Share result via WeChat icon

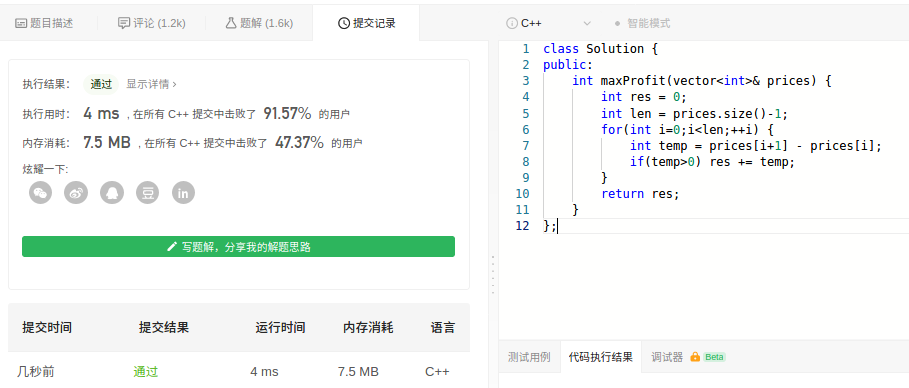tap(41, 193)
